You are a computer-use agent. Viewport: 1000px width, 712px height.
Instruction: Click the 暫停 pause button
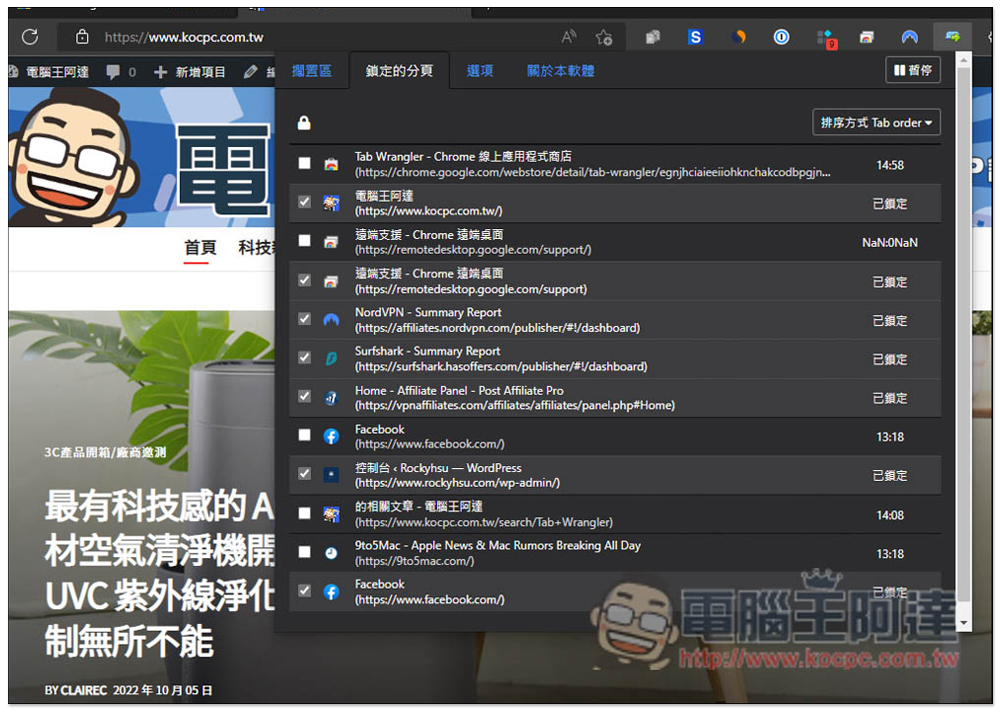(x=912, y=70)
